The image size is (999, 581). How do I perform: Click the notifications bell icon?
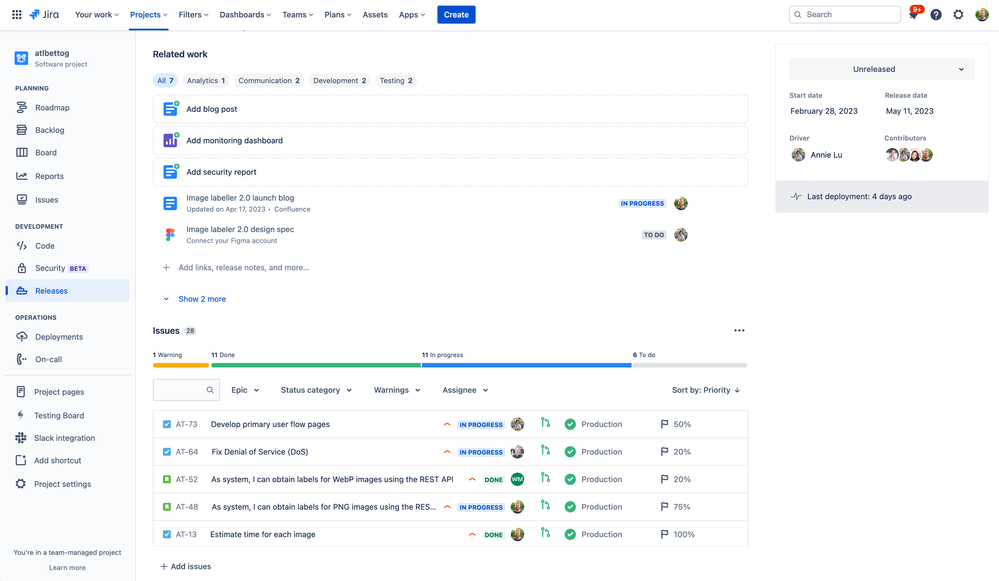pos(915,14)
